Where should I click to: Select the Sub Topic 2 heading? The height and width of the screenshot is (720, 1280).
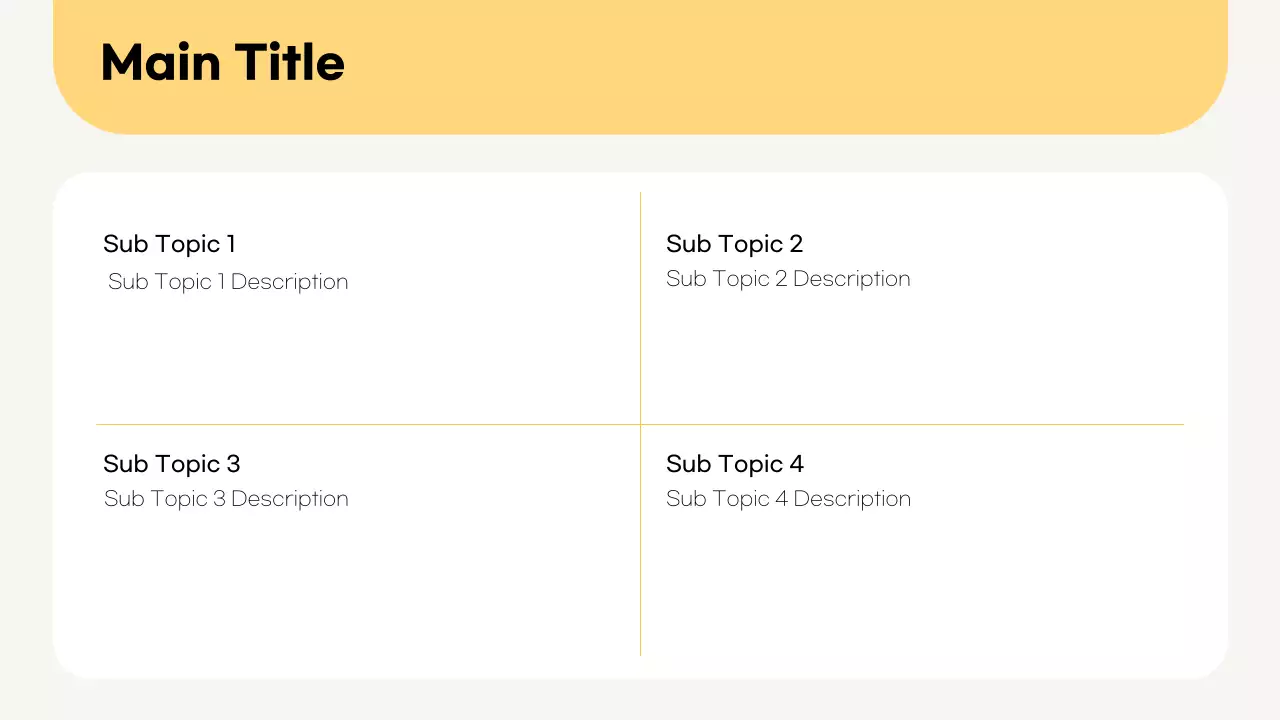(x=734, y=244)
